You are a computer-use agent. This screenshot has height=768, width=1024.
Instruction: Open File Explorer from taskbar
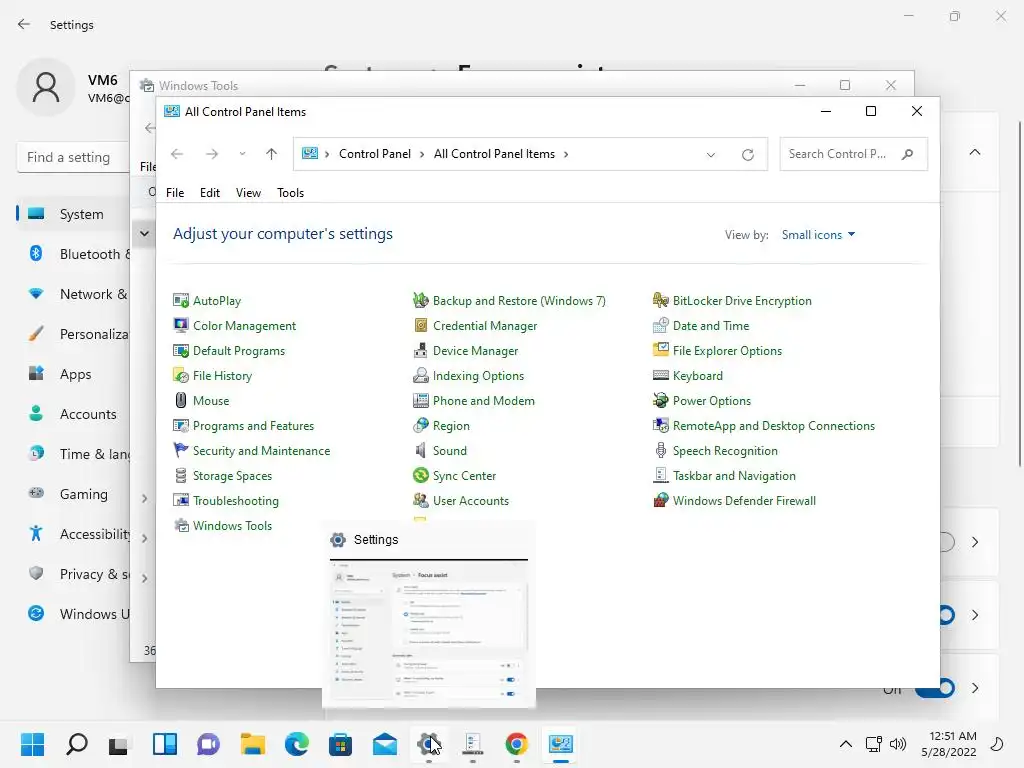tap(253, 744)
